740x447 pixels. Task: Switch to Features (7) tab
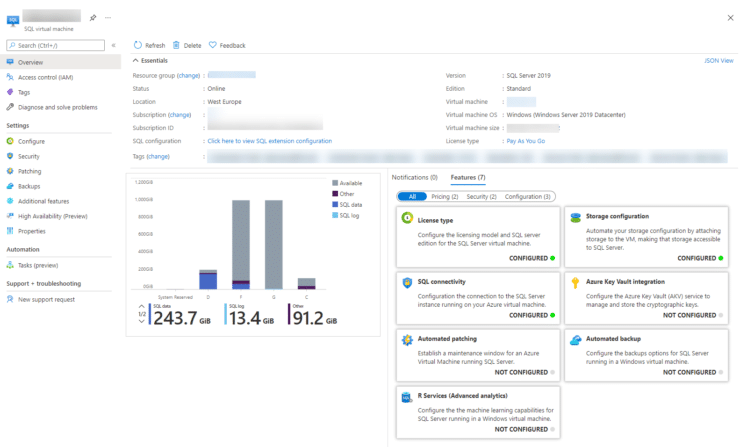(468, 177)
